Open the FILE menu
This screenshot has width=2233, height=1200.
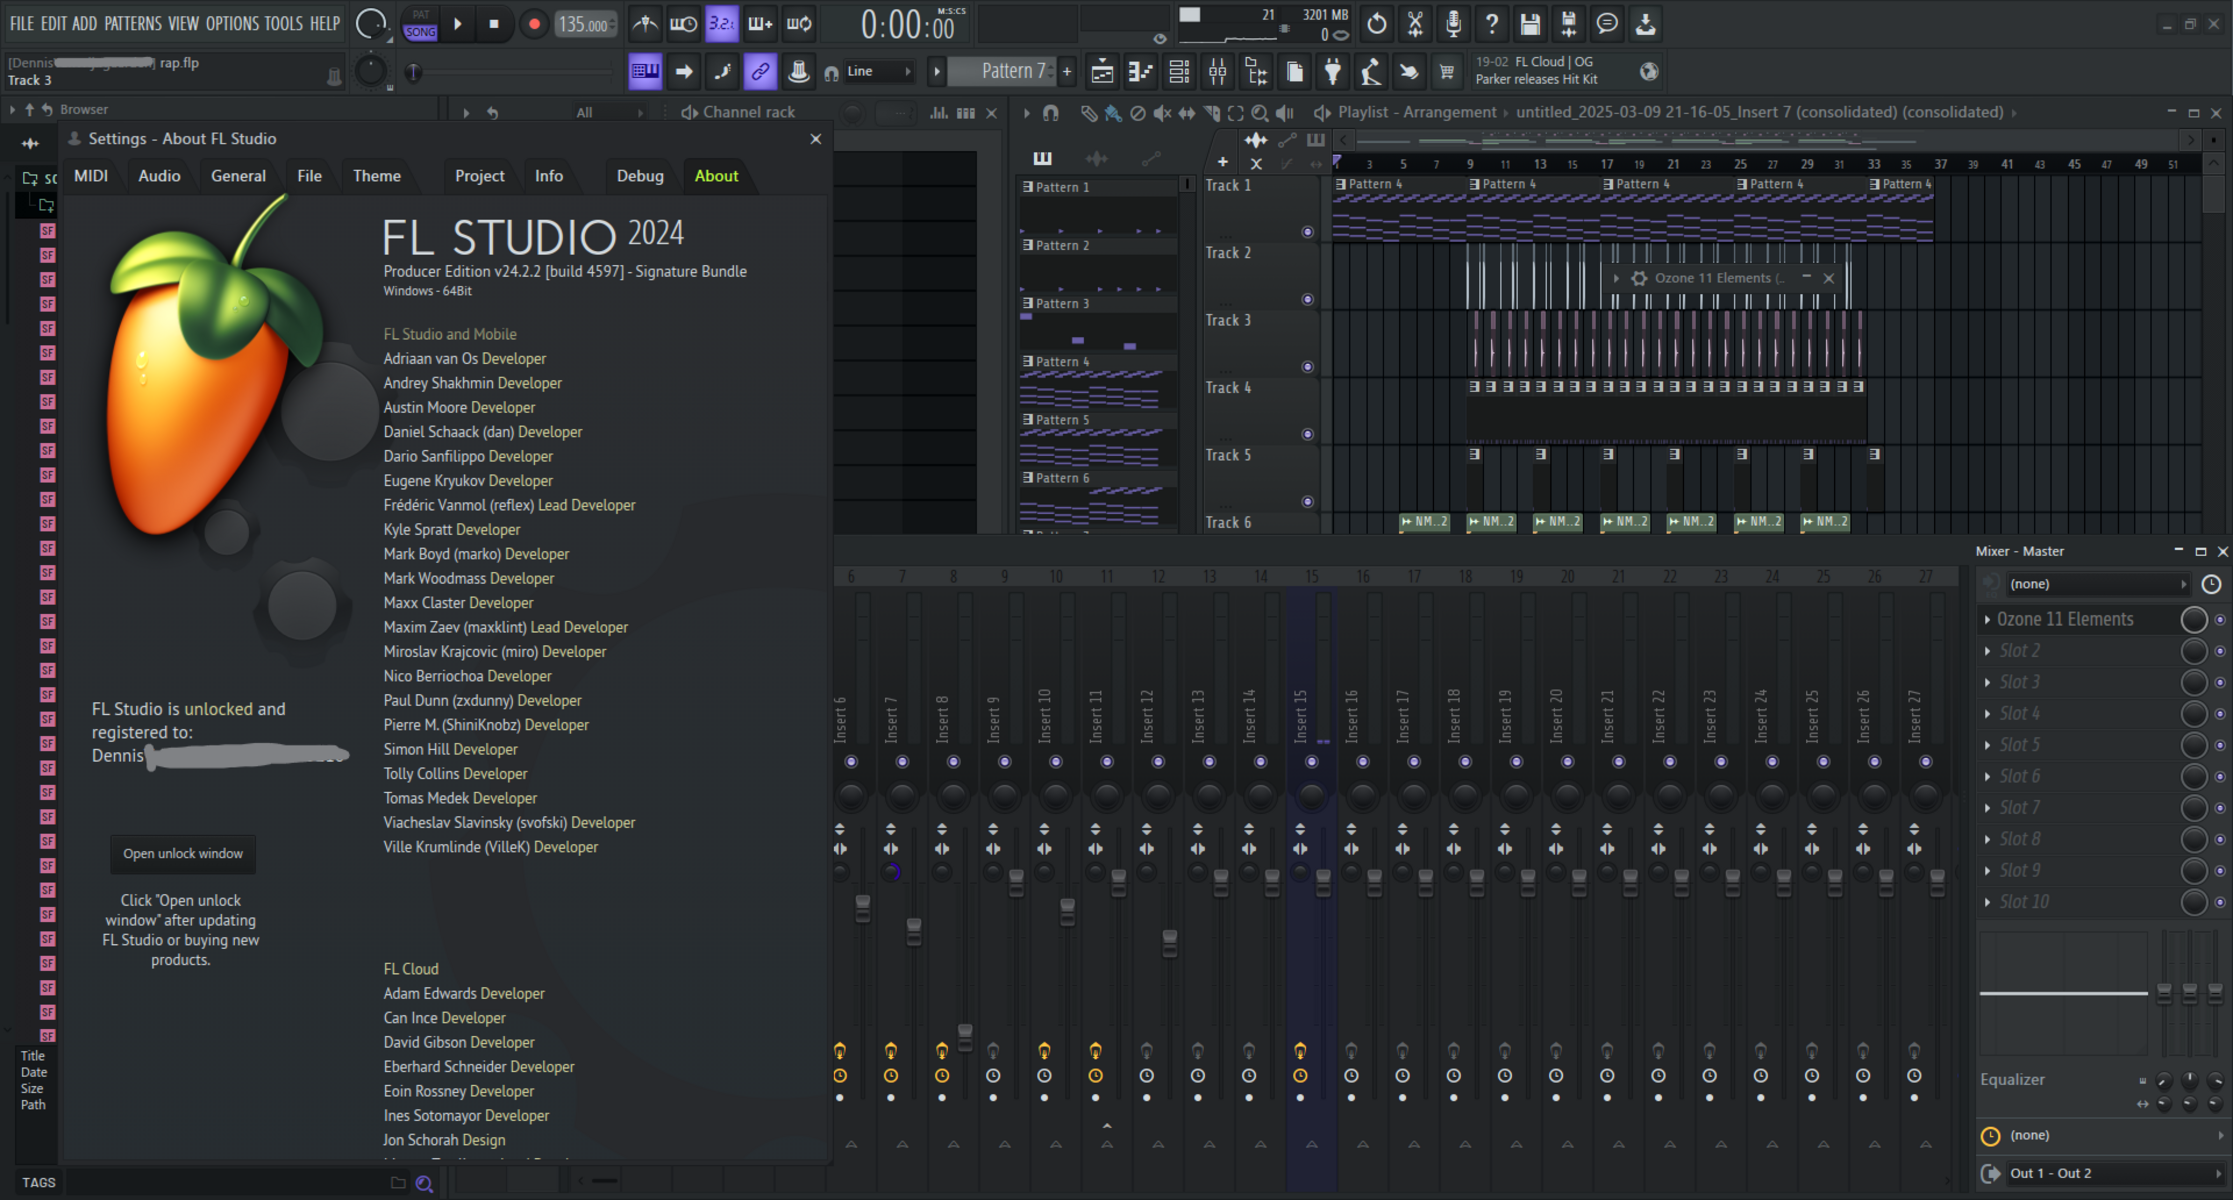pos(21,23)
